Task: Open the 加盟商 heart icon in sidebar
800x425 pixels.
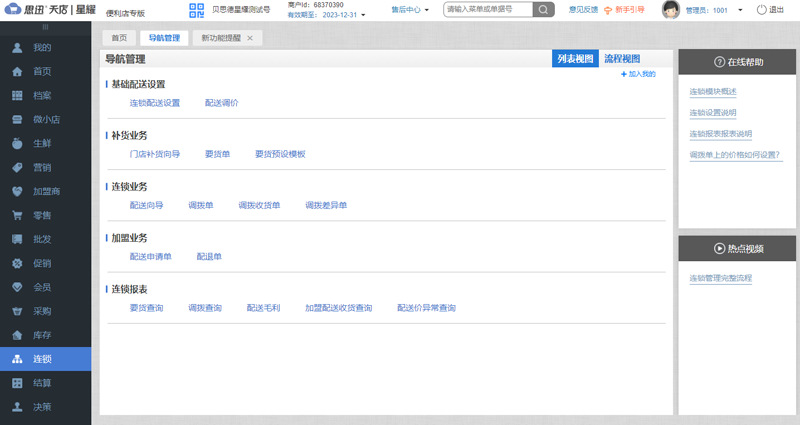Action: (x=17, y=191)
